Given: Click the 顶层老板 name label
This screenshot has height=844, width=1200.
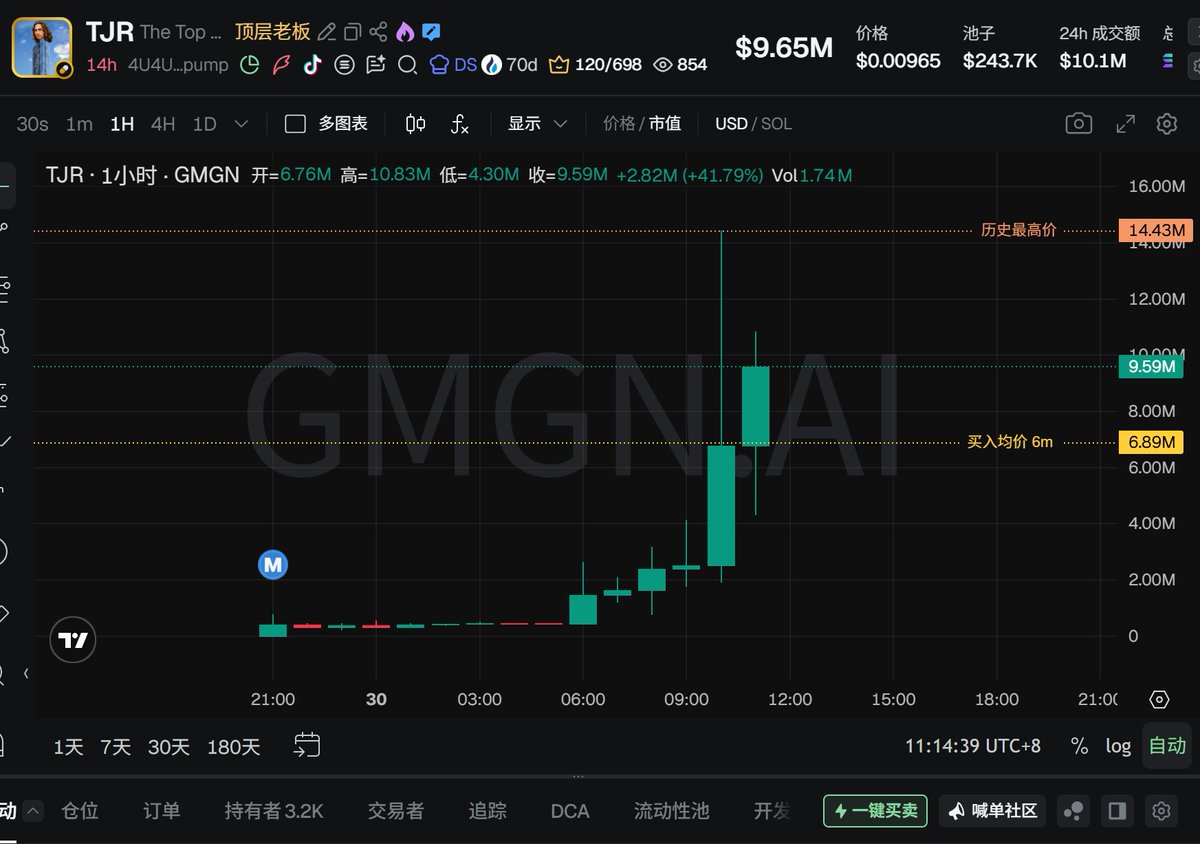Looking at the screenshot, I should 273,32.
